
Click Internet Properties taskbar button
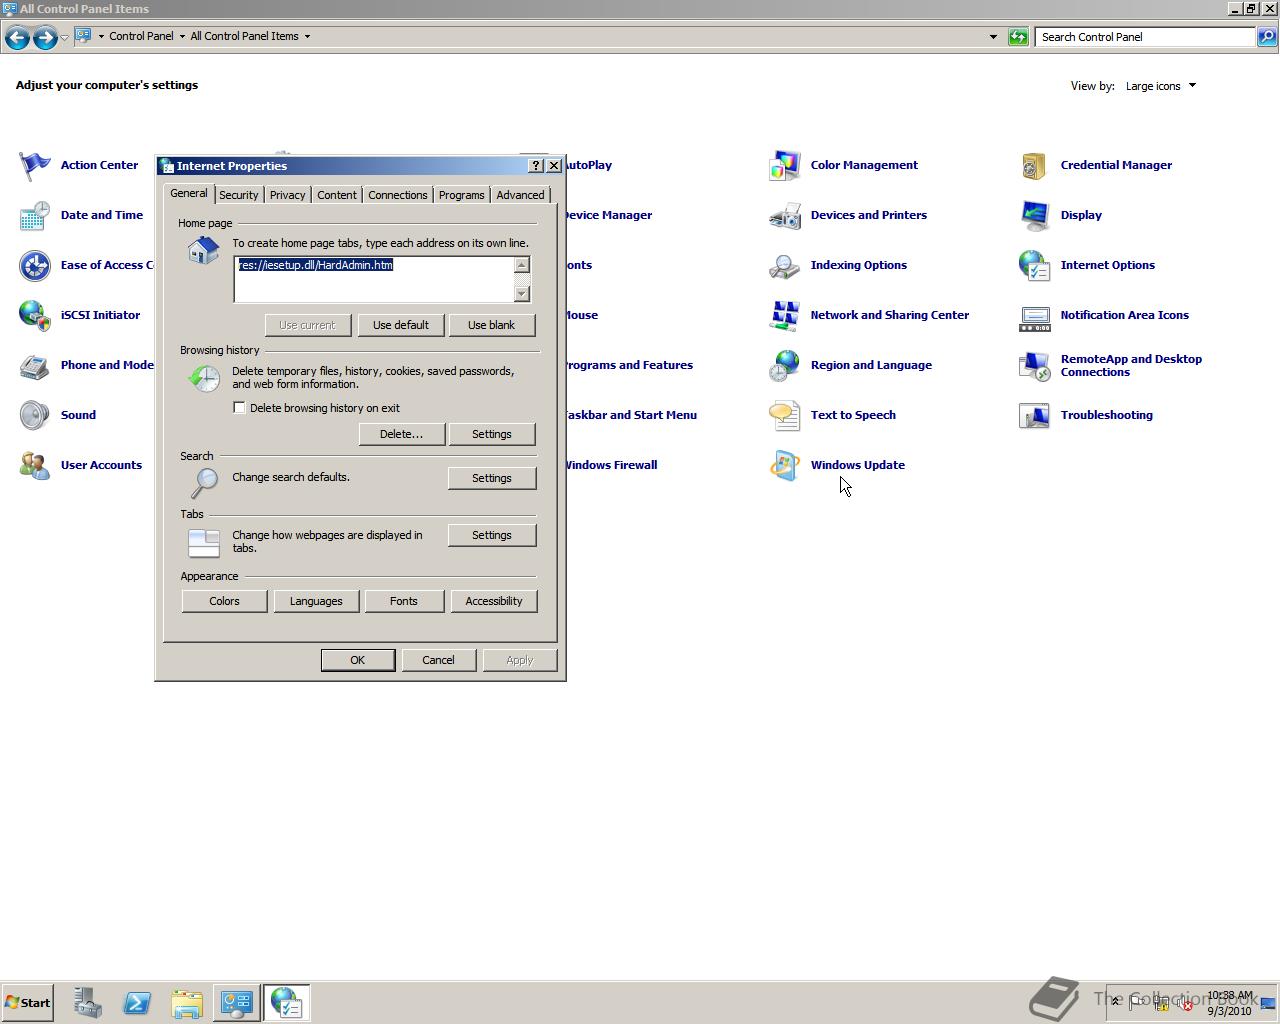point(287,1002)
